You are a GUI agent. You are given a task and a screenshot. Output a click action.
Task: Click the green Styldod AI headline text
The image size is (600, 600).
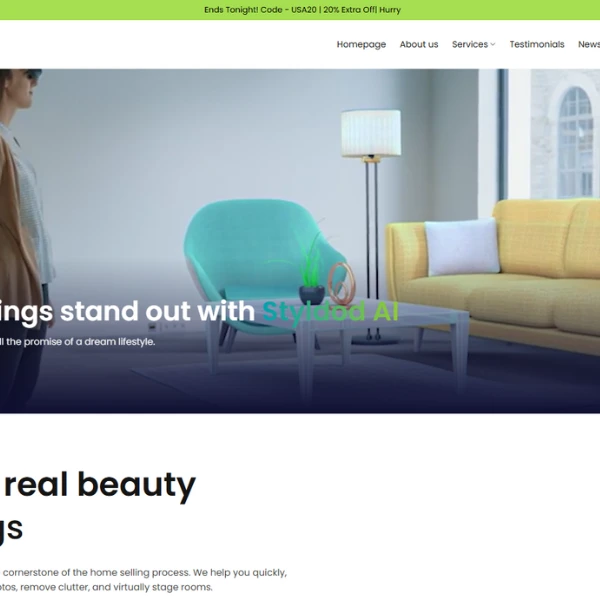coord(330,311)
